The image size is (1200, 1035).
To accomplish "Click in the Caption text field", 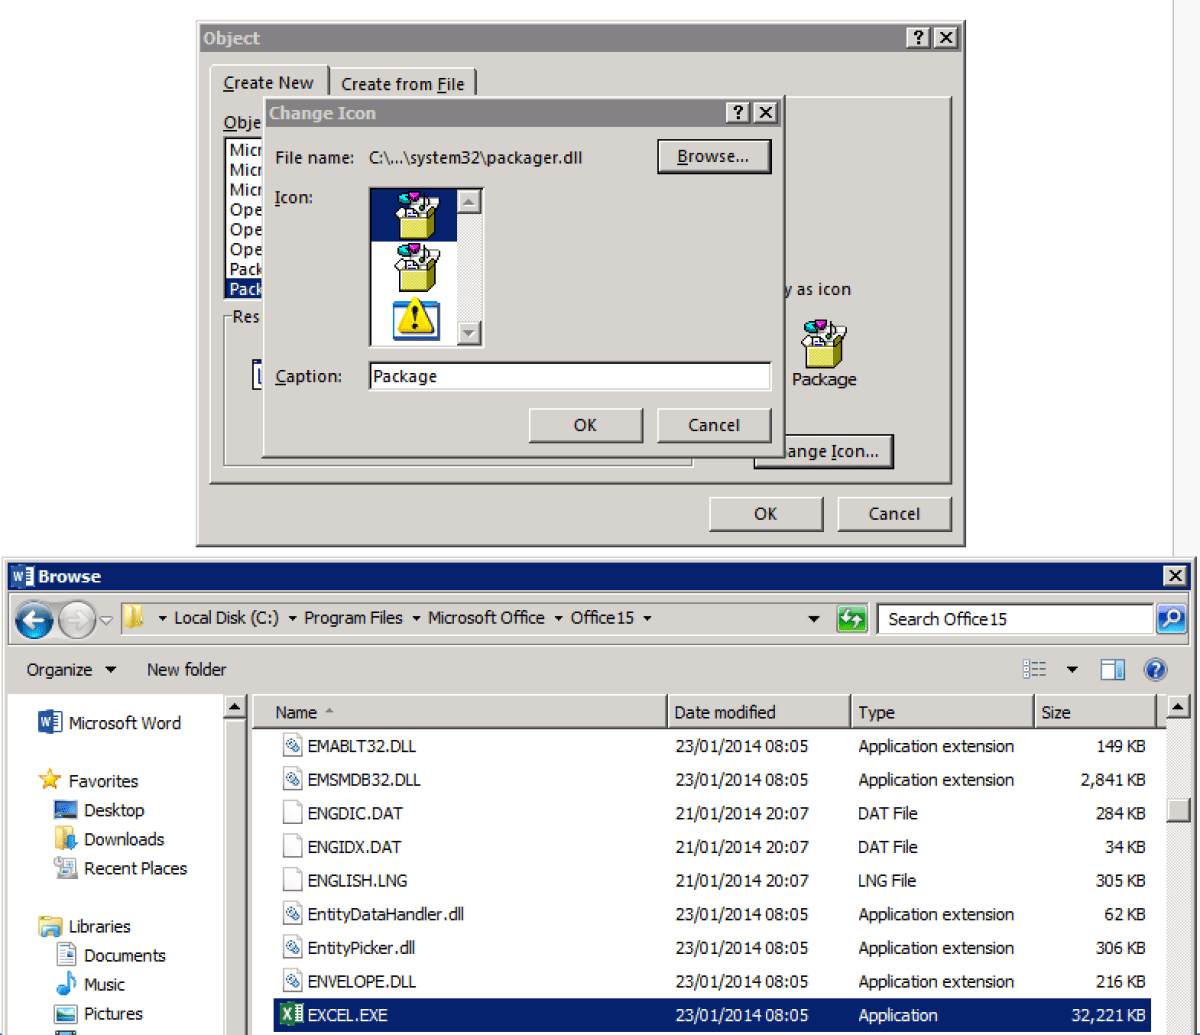I will pos(569,377).
